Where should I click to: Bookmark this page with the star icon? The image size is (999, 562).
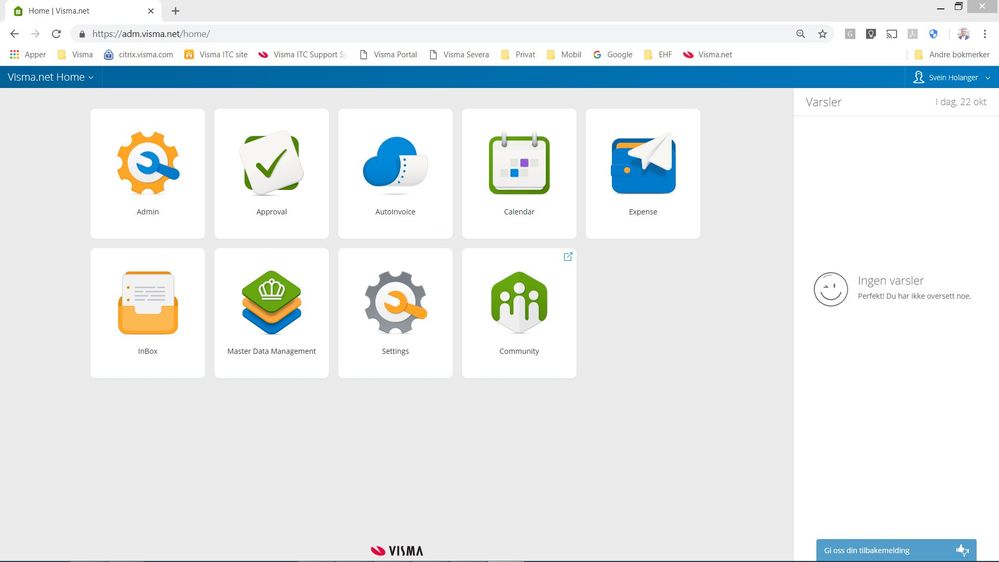[x=823, y=34]
